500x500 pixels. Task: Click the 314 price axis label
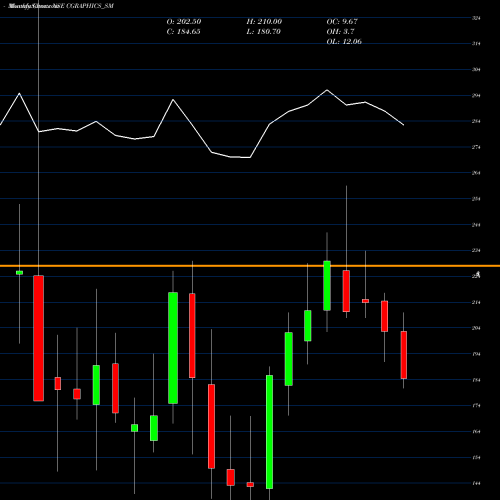(476, 44)
